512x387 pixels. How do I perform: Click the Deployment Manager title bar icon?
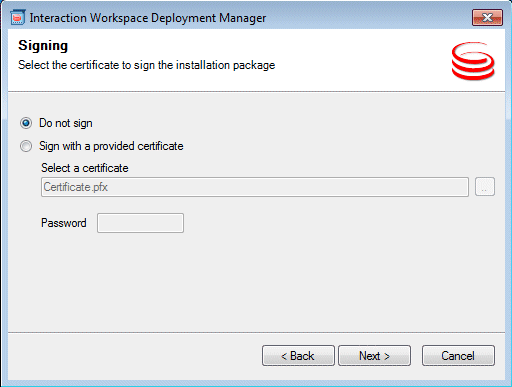tap(17, 17)
